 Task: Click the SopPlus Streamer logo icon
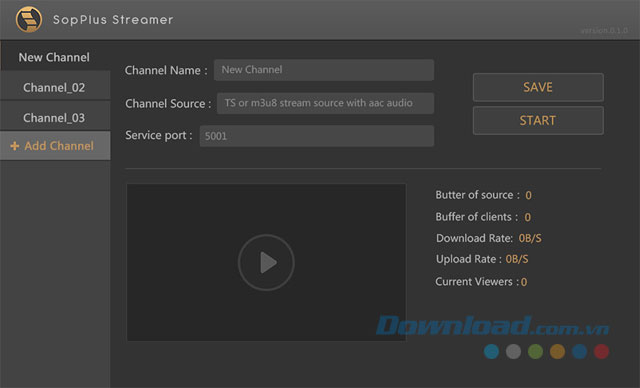pyautogui.click(x=29, y=19)
